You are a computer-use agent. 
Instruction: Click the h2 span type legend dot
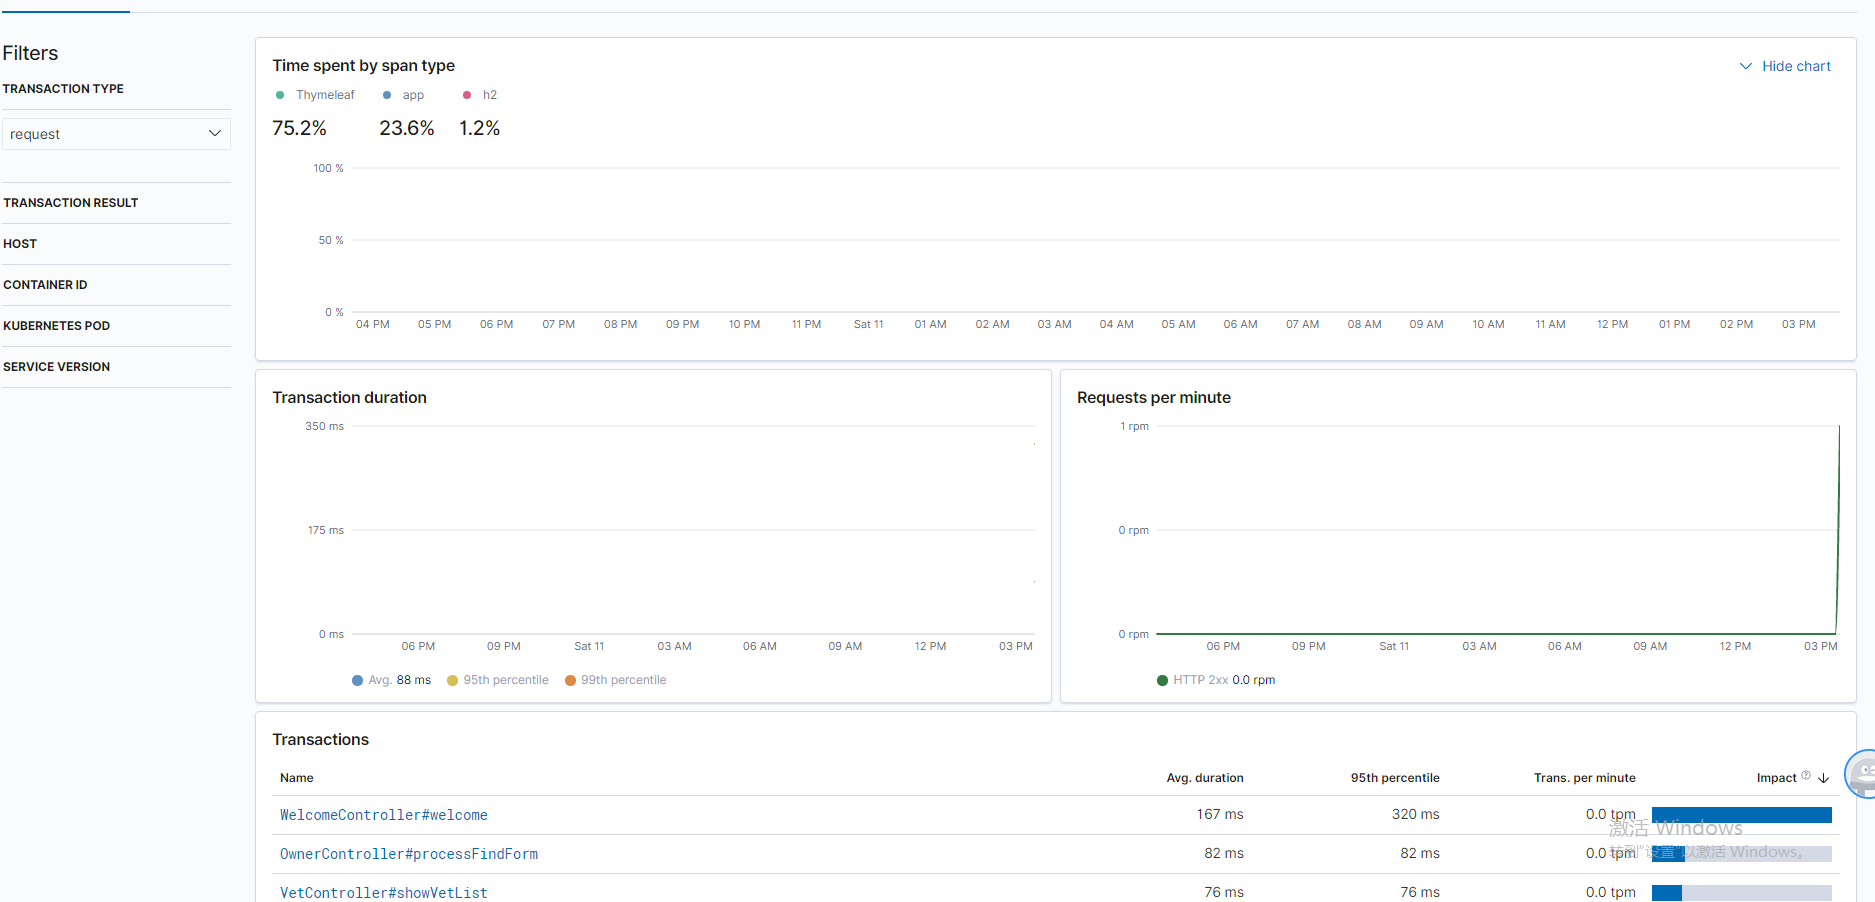pos(467,94)
